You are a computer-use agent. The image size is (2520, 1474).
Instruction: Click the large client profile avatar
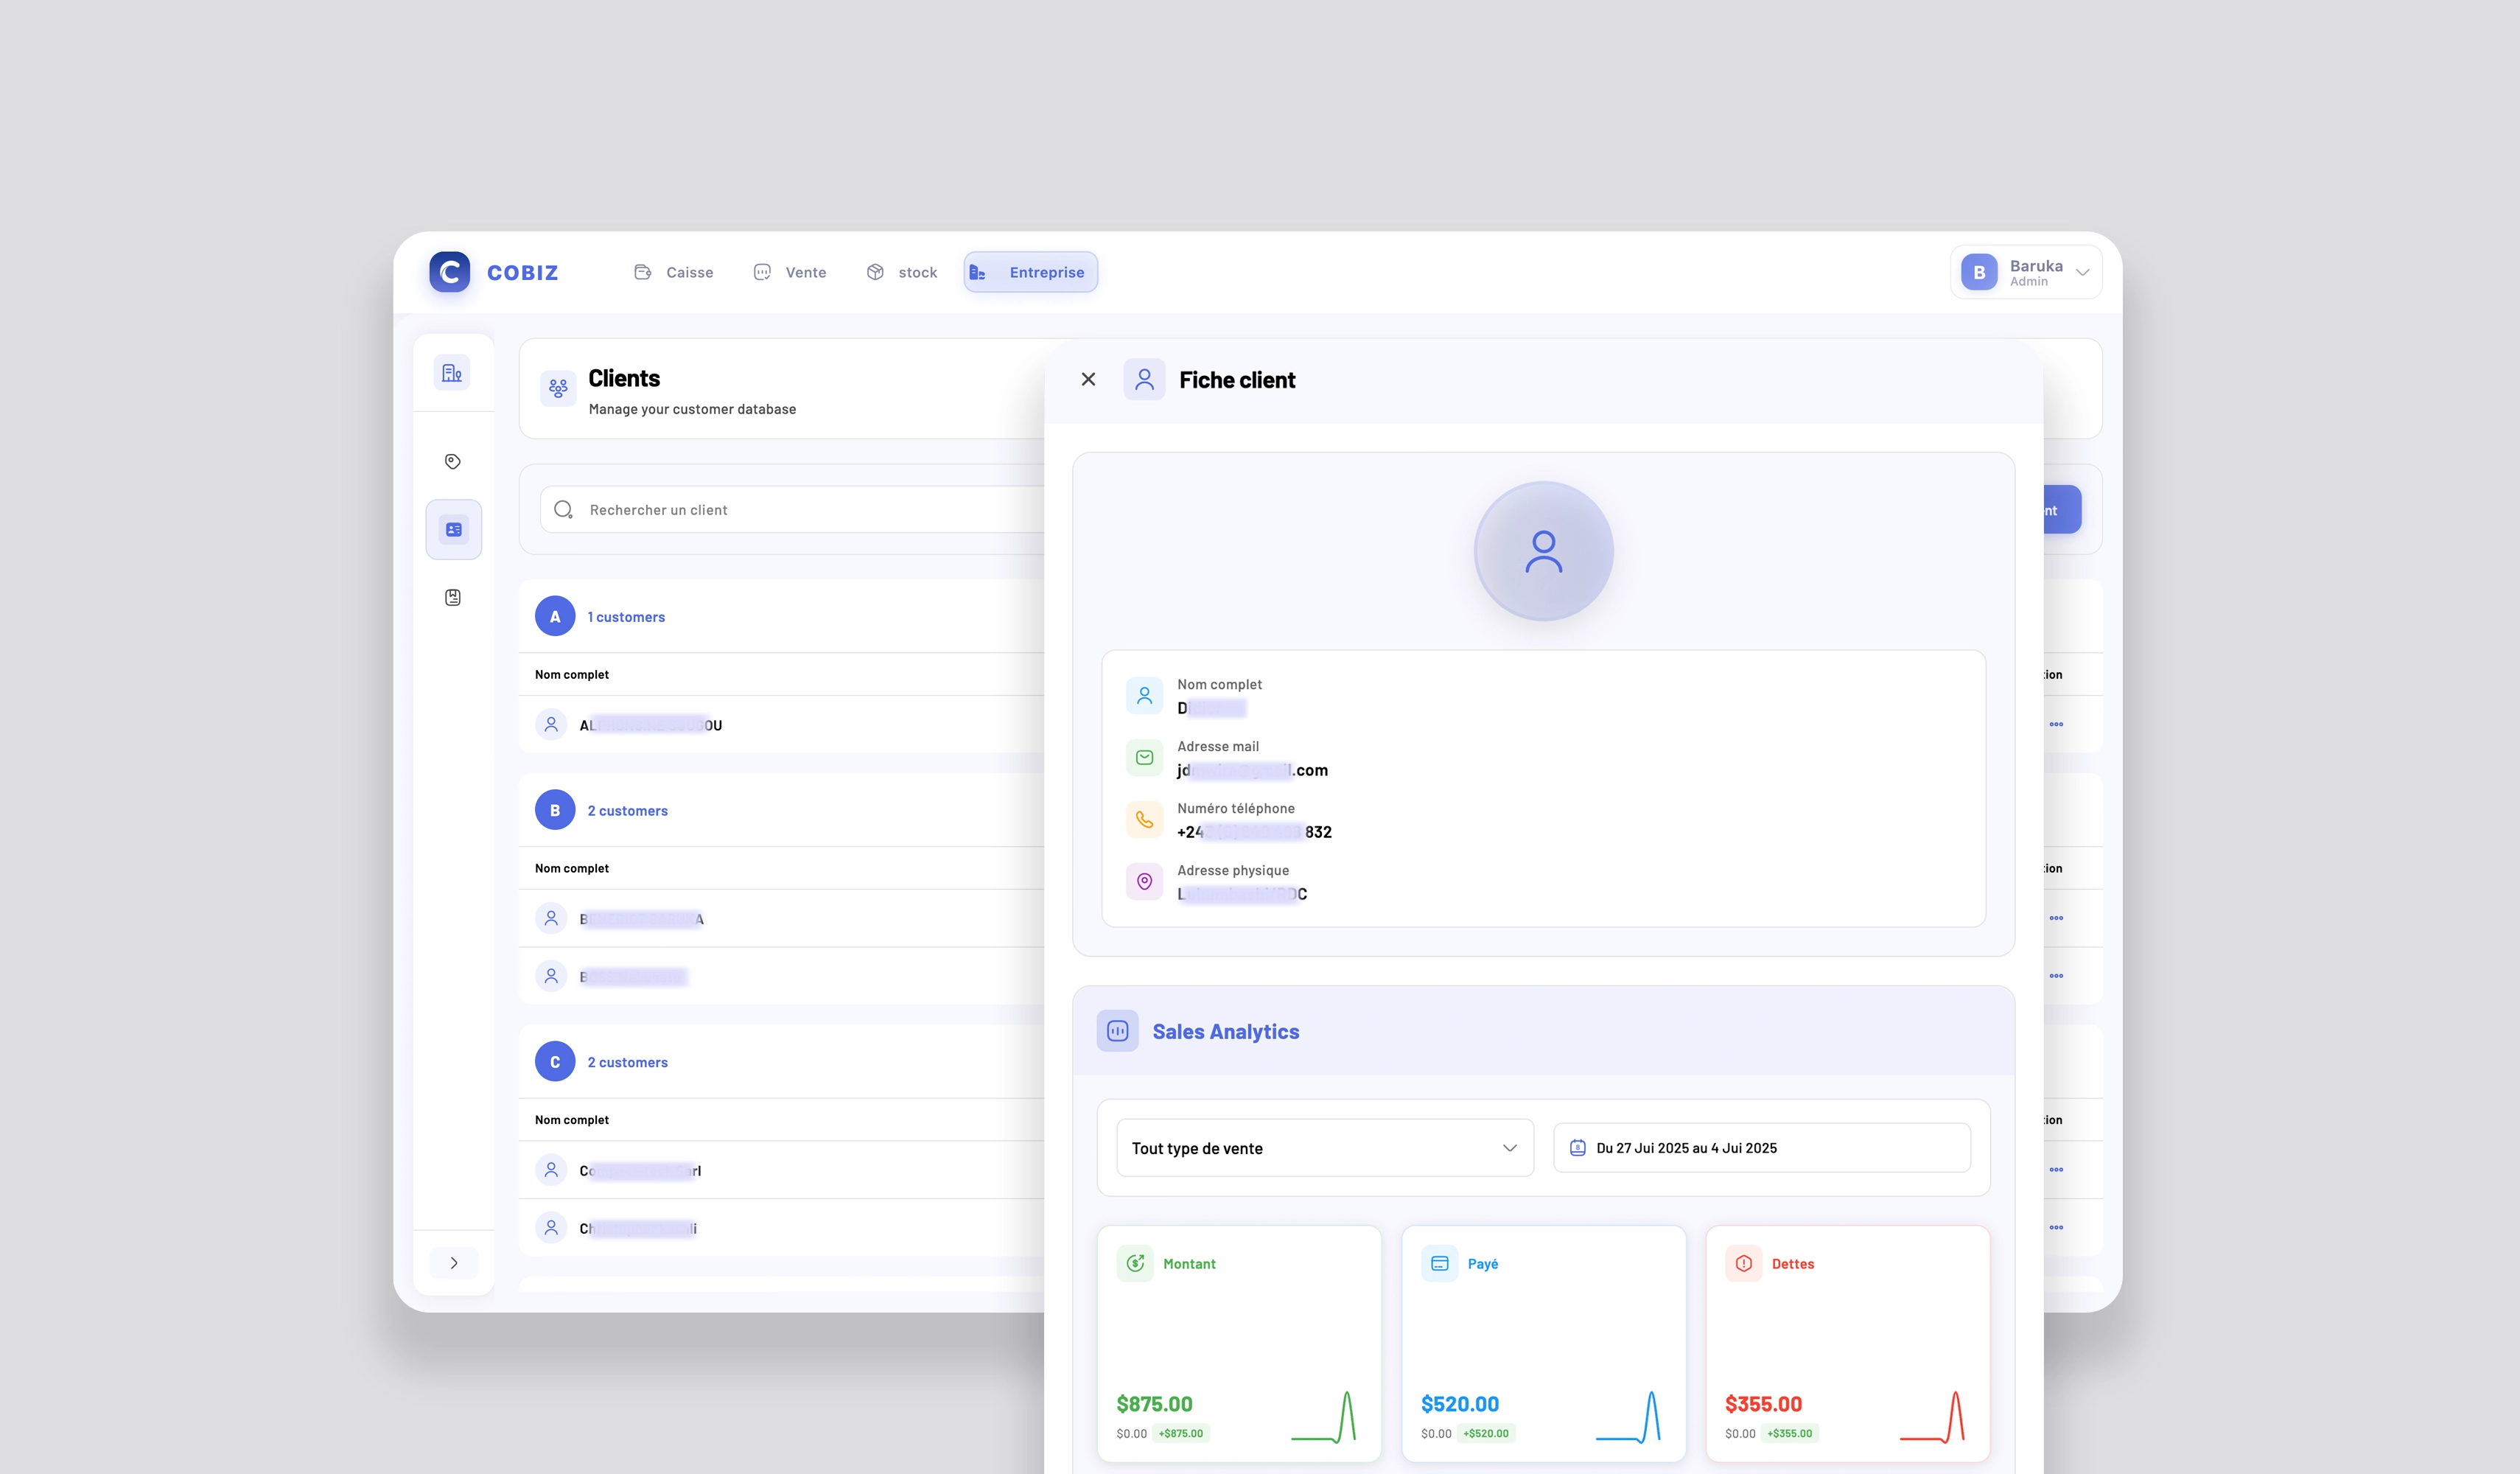coord(1543,551)
